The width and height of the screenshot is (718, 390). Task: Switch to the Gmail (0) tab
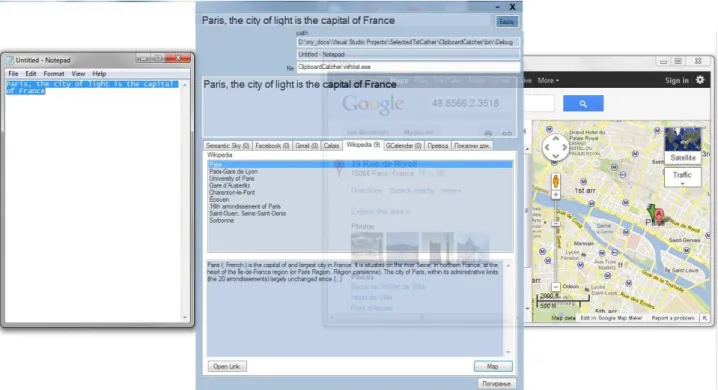(306, 146)
